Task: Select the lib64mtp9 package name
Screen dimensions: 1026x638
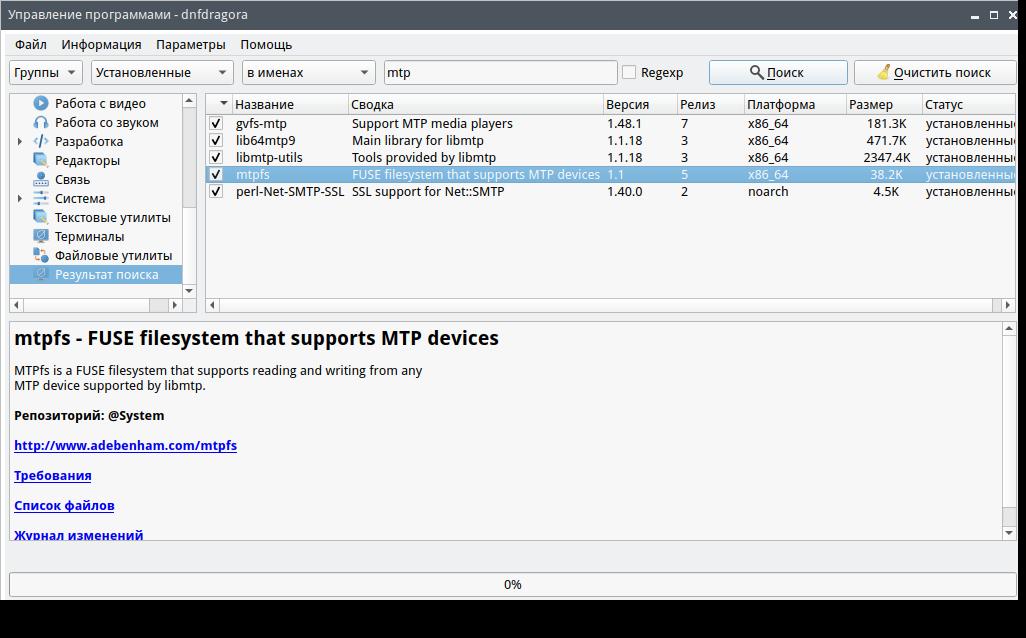Action: click(266, 140)
